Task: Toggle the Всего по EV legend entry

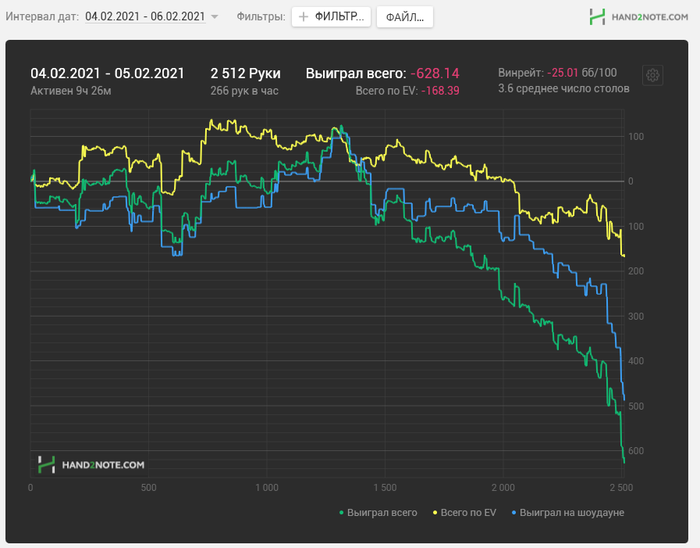Action: [464, 513]
